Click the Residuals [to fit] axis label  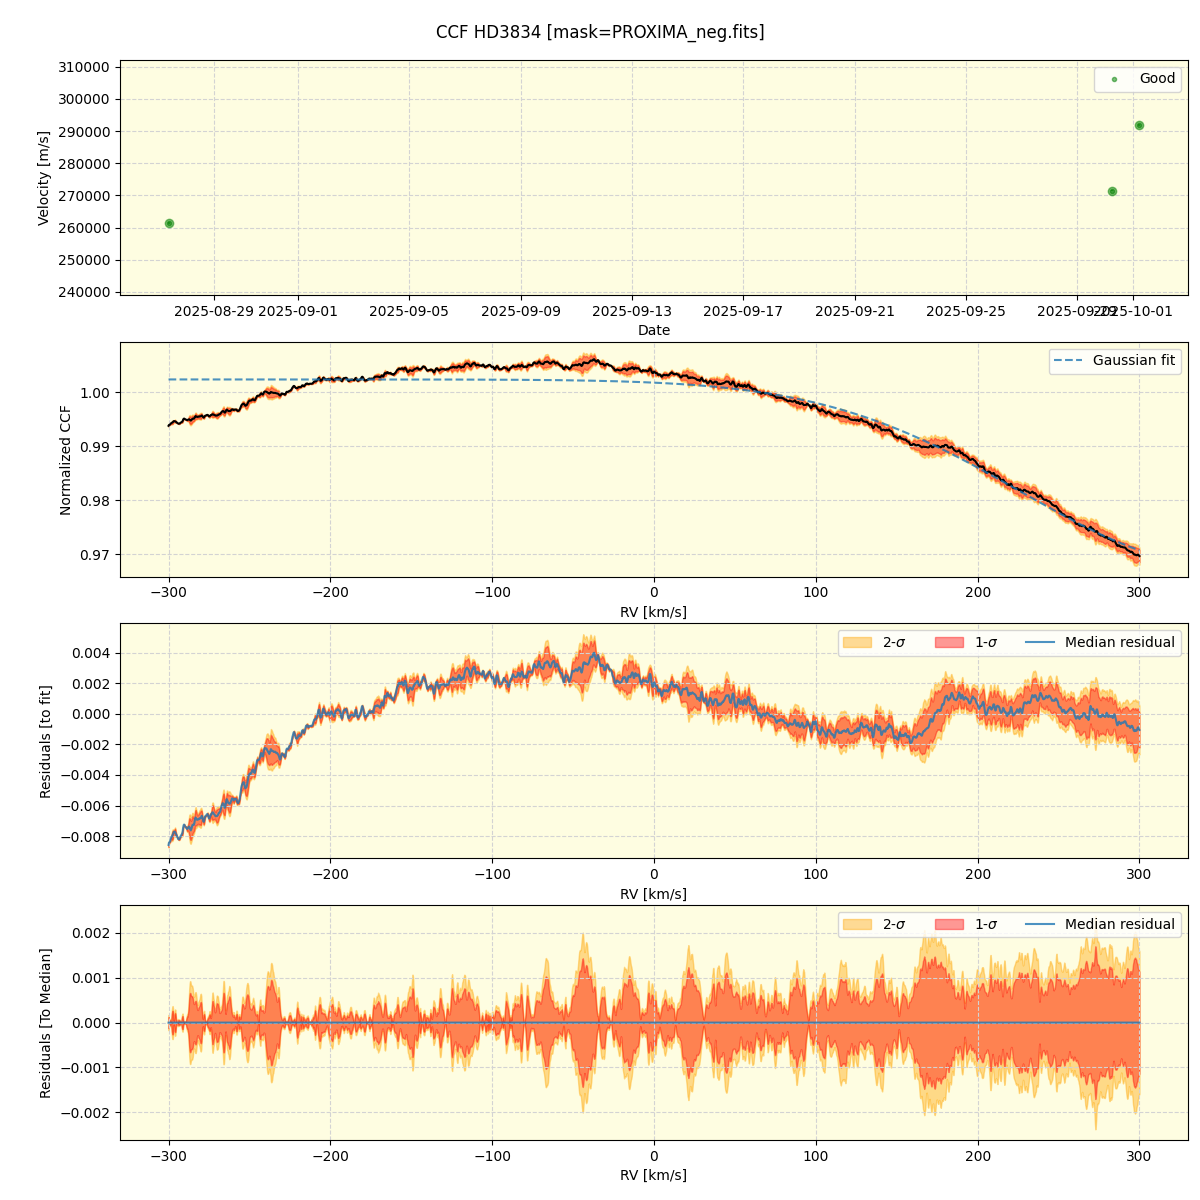coord(45,741)
